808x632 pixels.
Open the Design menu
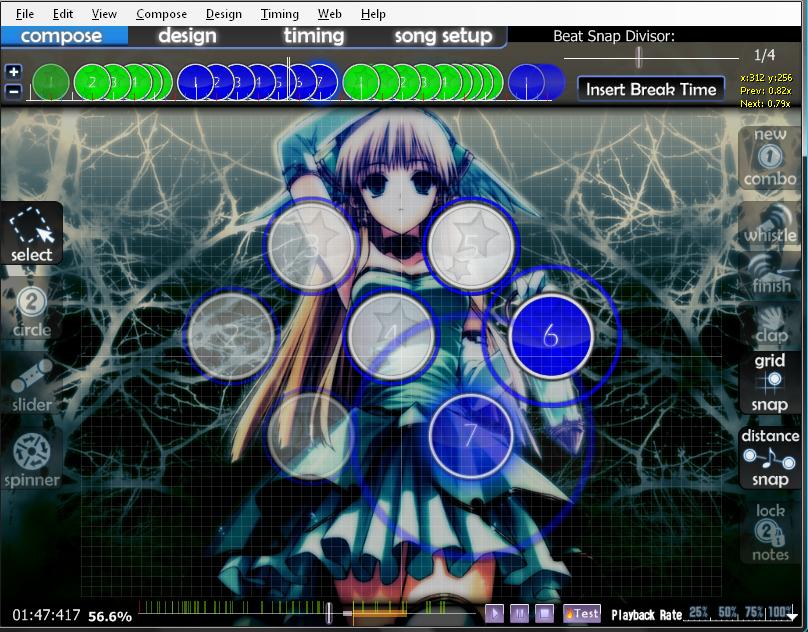223,14
